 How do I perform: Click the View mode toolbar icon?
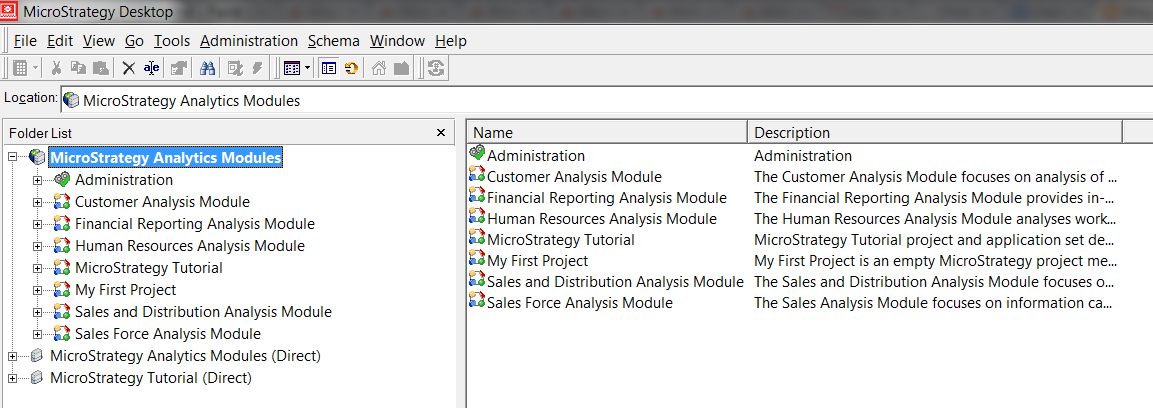[292, 68]
